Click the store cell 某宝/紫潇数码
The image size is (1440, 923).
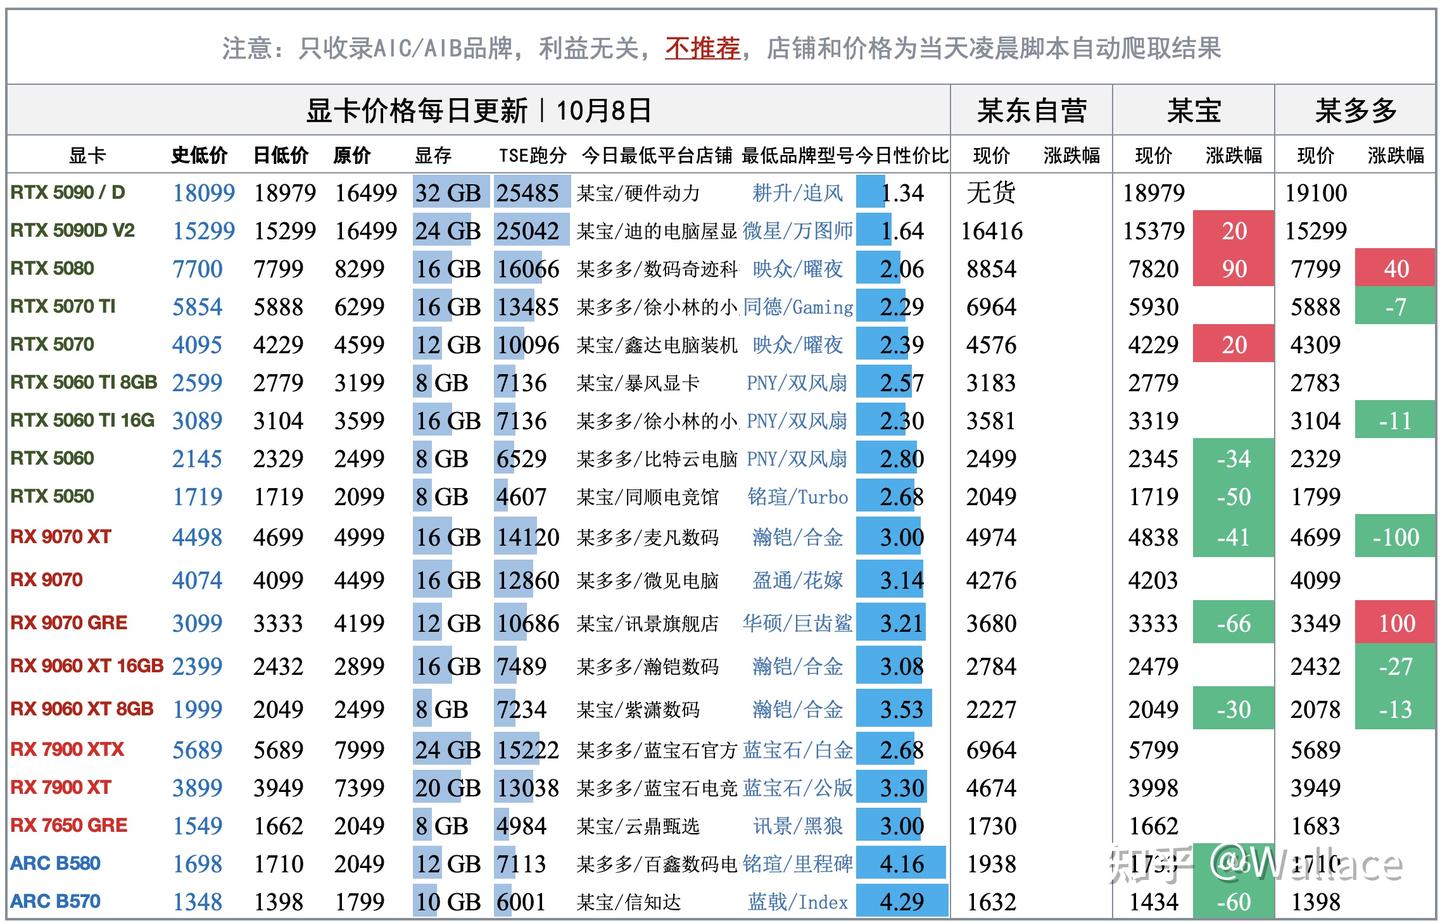point(638,709)
